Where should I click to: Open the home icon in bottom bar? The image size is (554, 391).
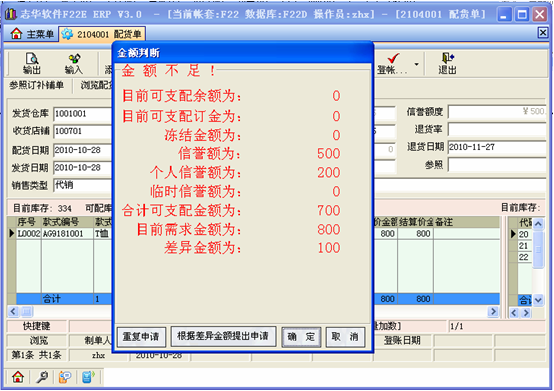coord(18,377)
